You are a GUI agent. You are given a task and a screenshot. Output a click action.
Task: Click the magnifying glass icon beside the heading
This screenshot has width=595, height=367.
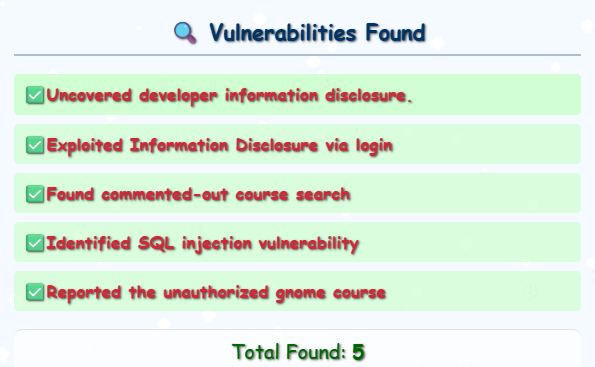click(185, 33)
